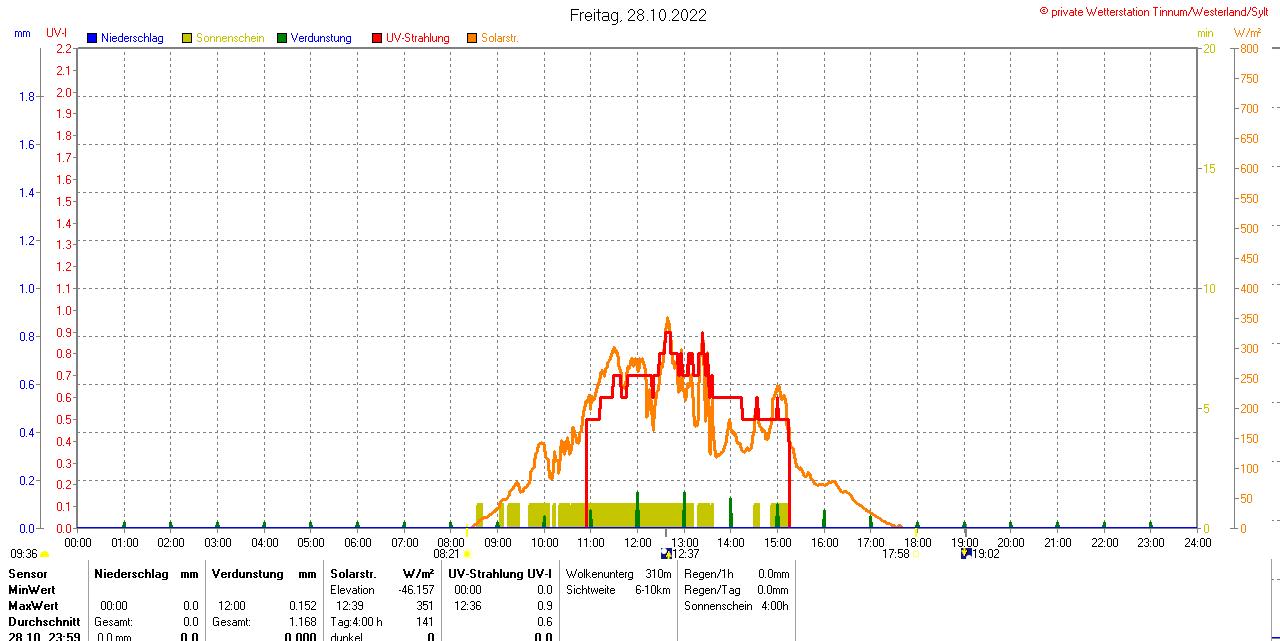Click the yellow Sonnenschein legend square
This screenshot has height=641, width=1280.
pyautogui.click(x=187, y=38)
